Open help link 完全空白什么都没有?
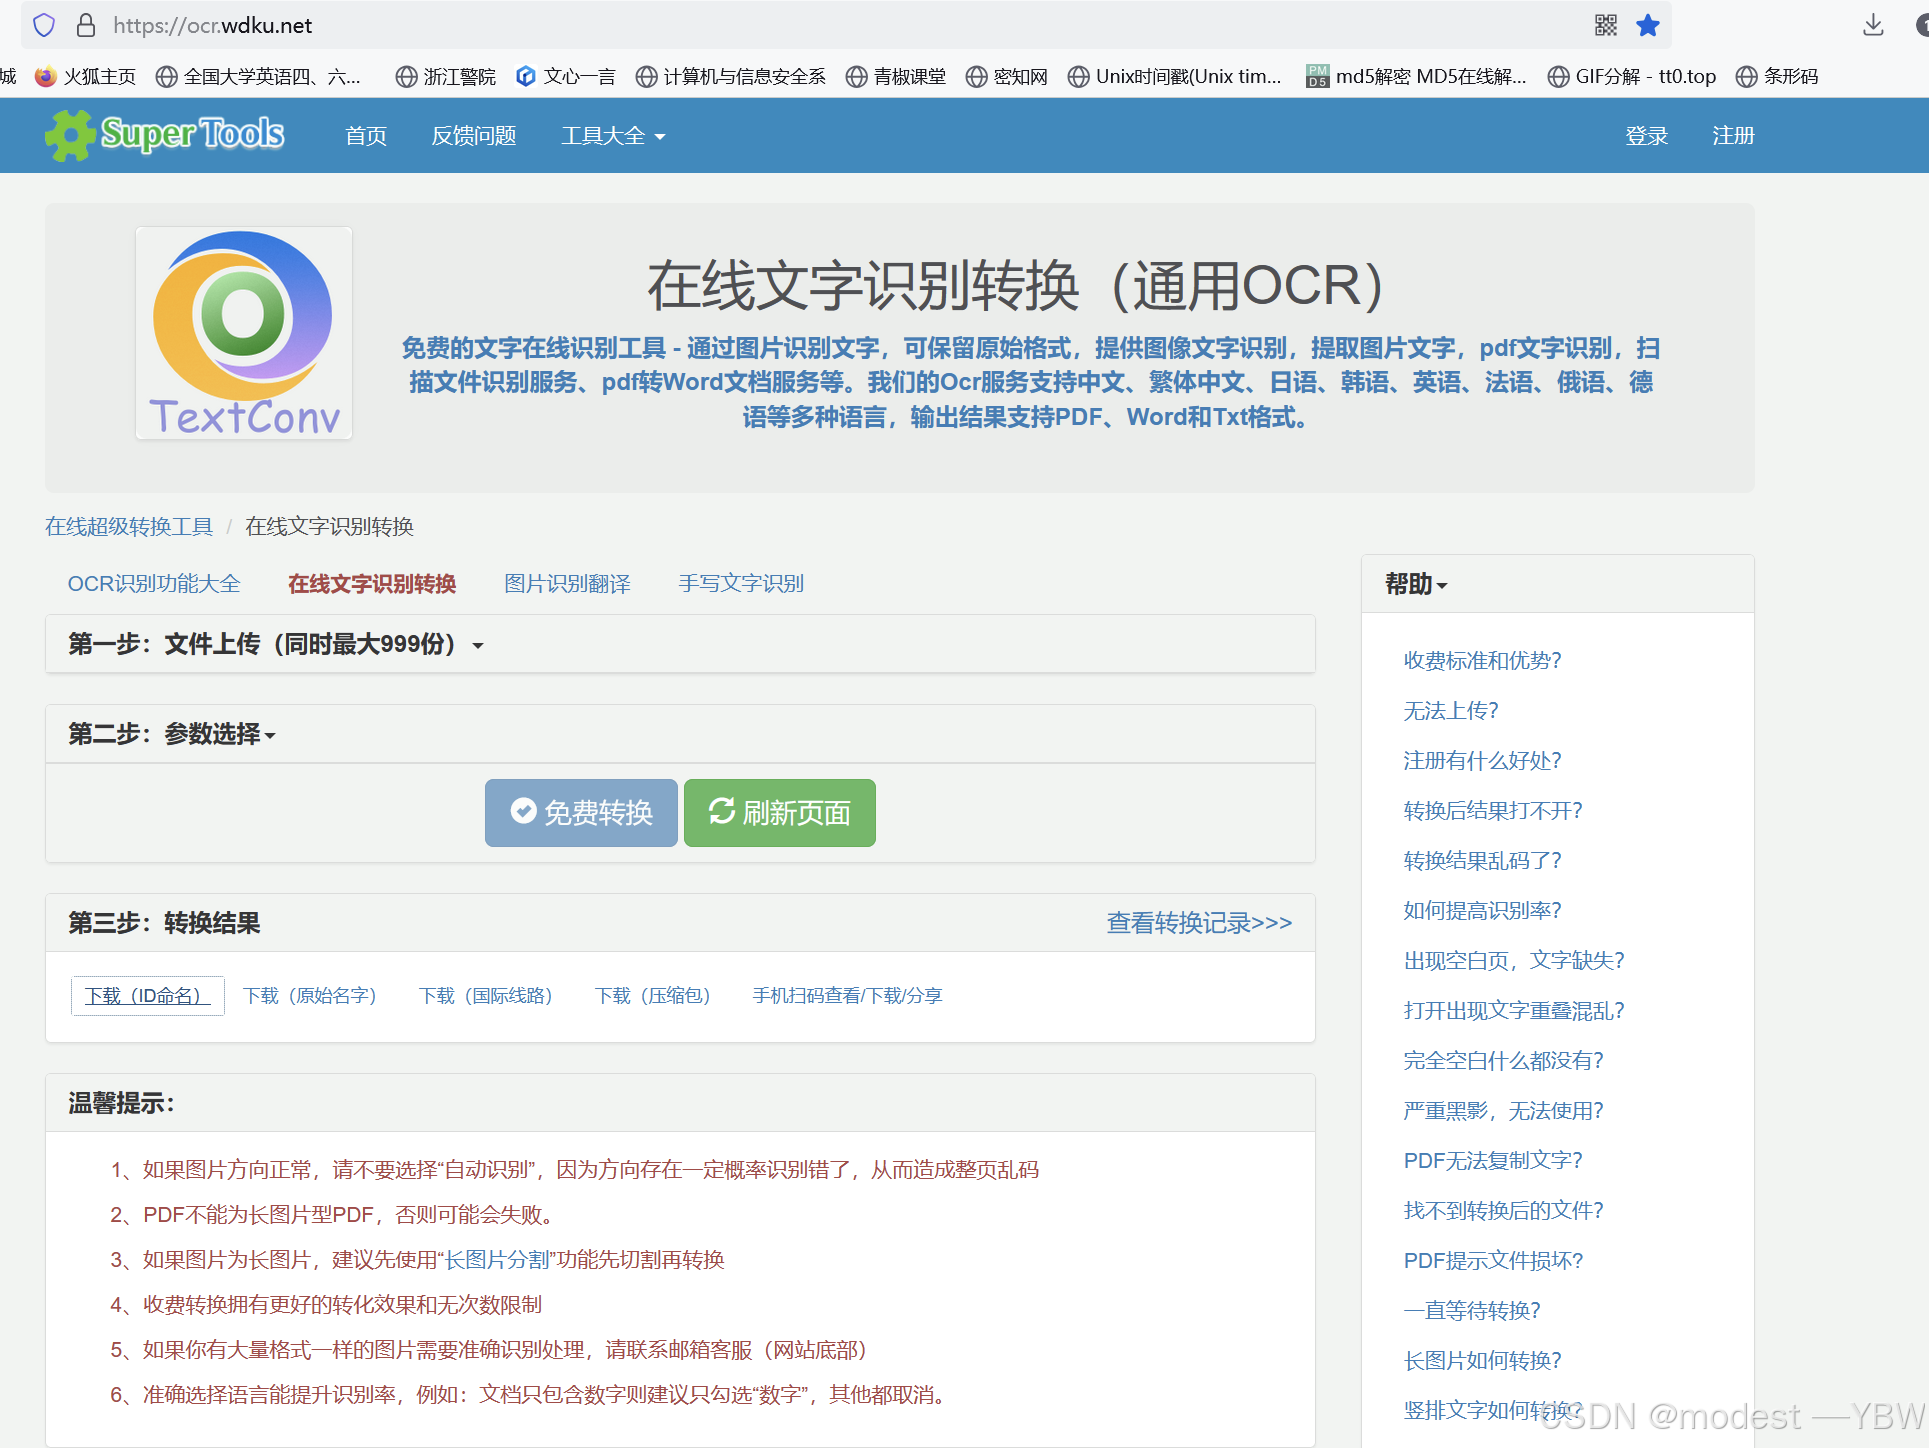Viewport: 1929px width, 1448px height. (1503, 1061)
